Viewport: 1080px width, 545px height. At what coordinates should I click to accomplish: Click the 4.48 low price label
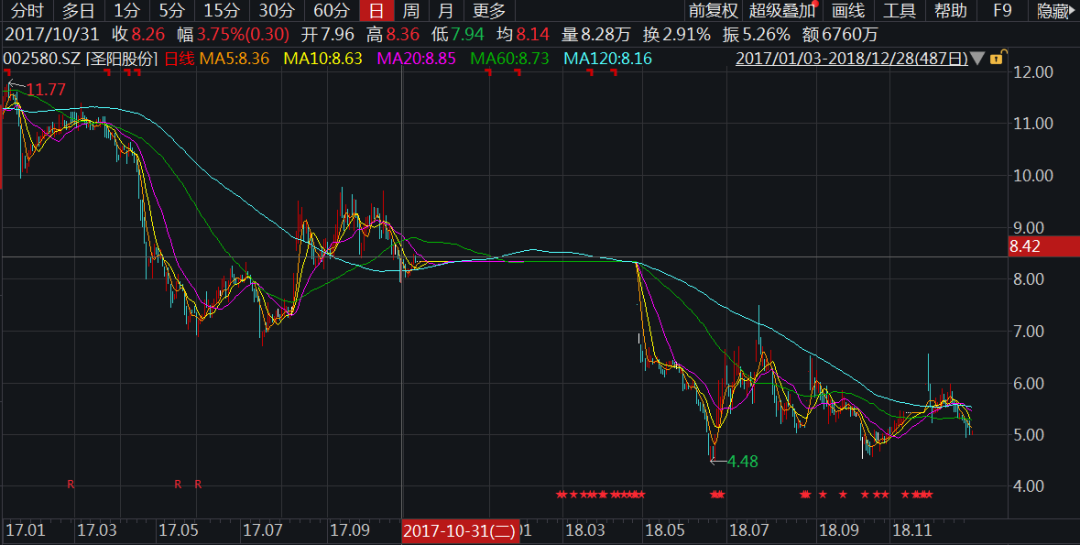pos(743,461)
